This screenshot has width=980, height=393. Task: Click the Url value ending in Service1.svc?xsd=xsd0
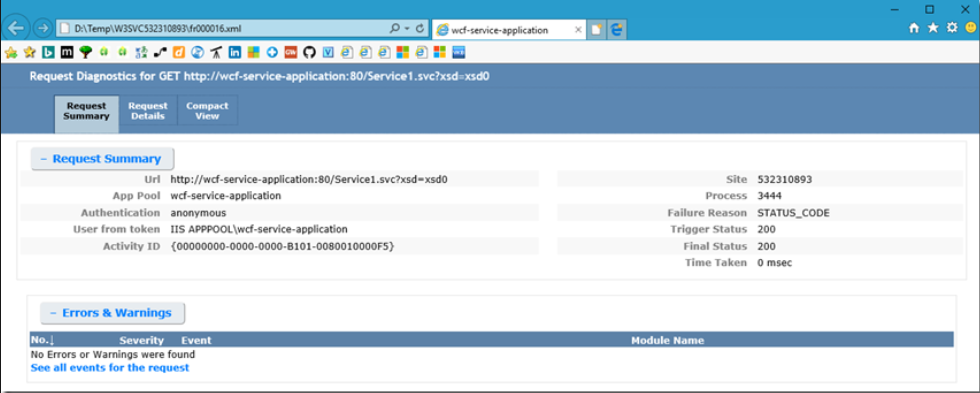coord(309,179)
